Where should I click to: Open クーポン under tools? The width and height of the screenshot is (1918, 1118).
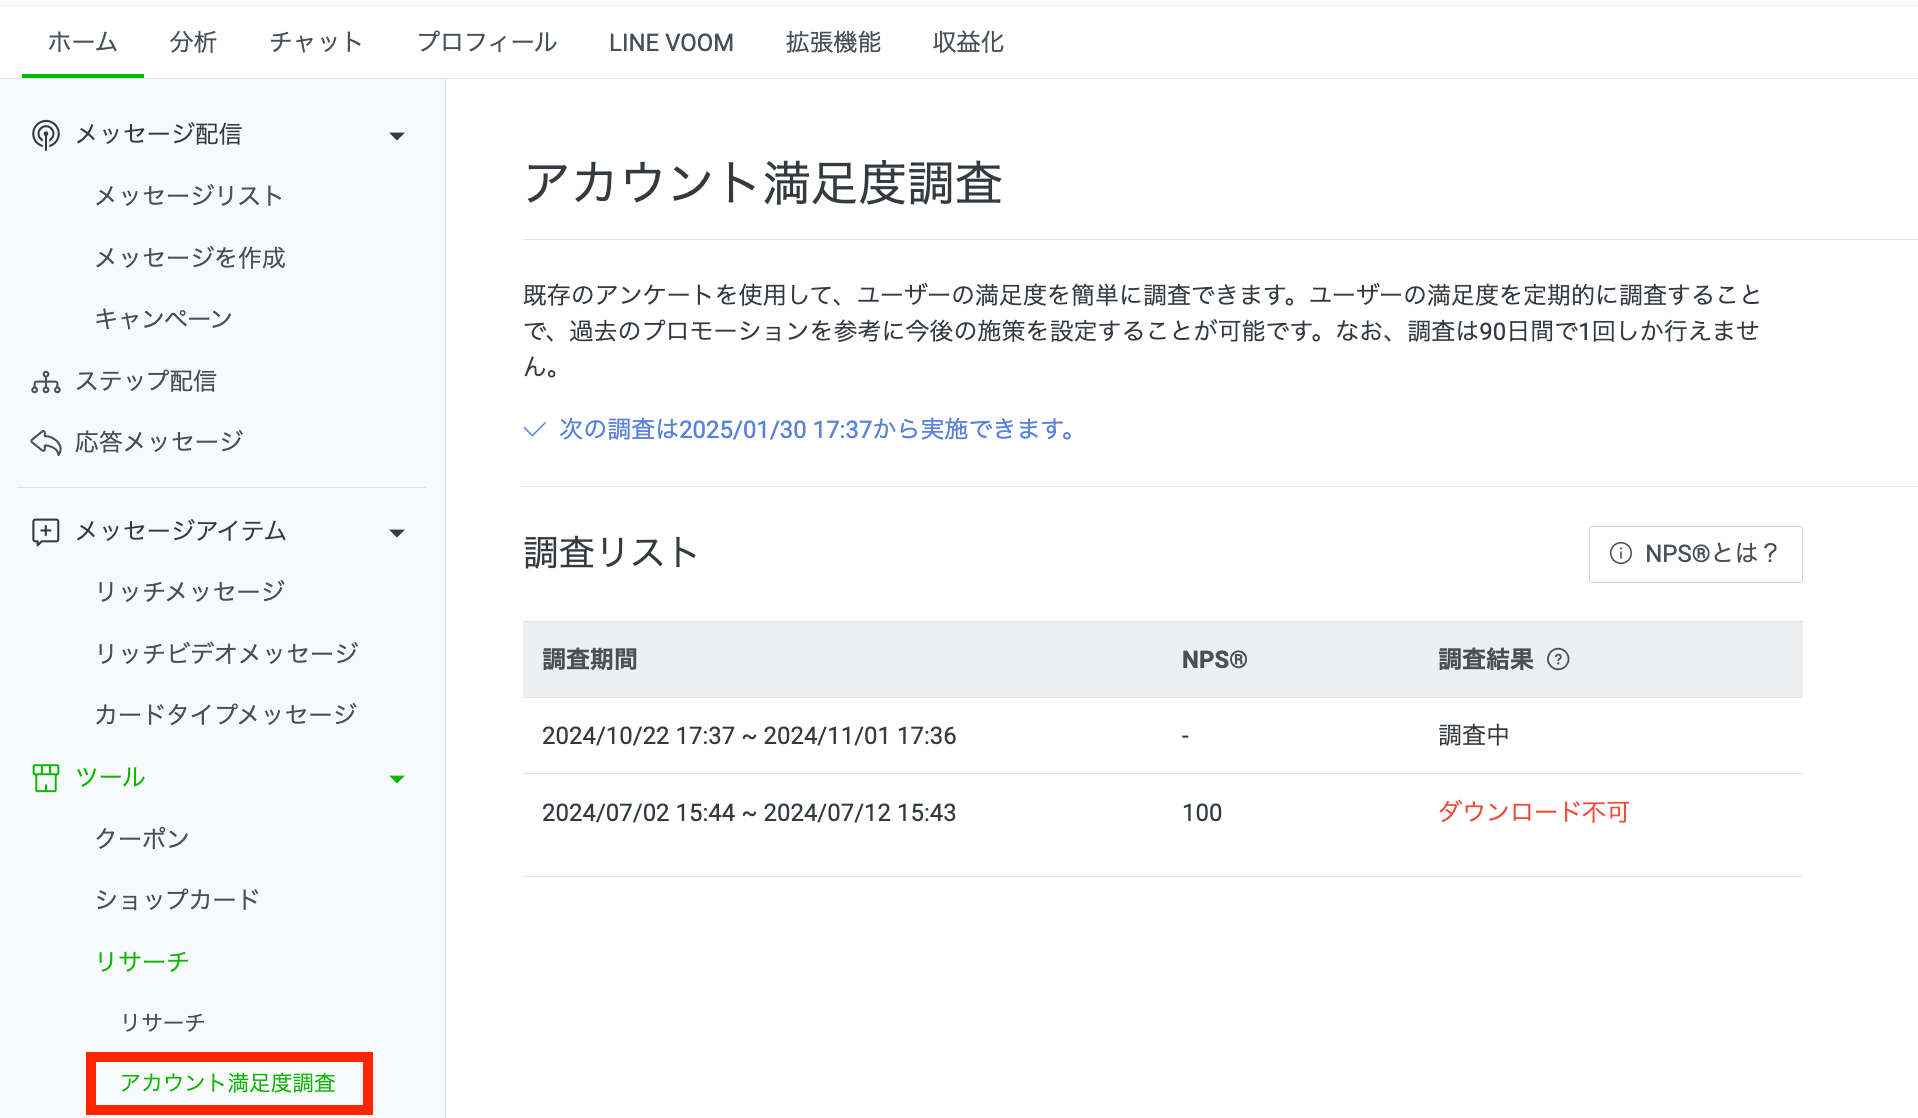[142, 839]
